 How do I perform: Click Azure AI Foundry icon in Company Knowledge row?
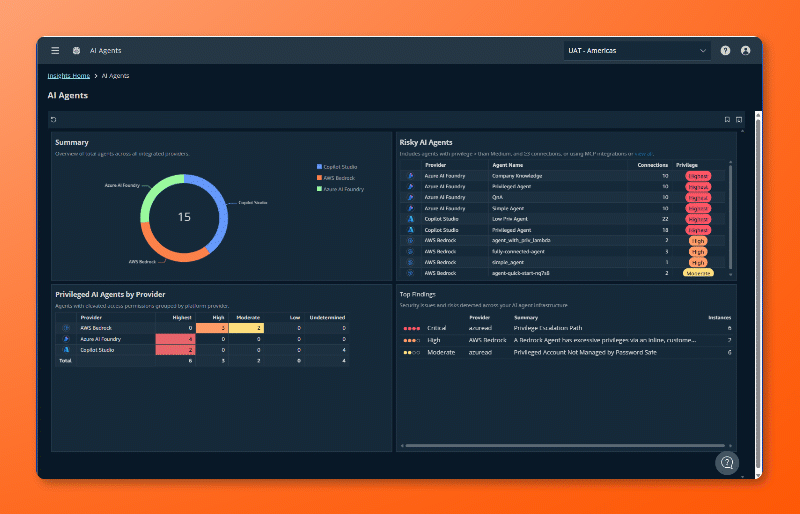pos(410,176)
